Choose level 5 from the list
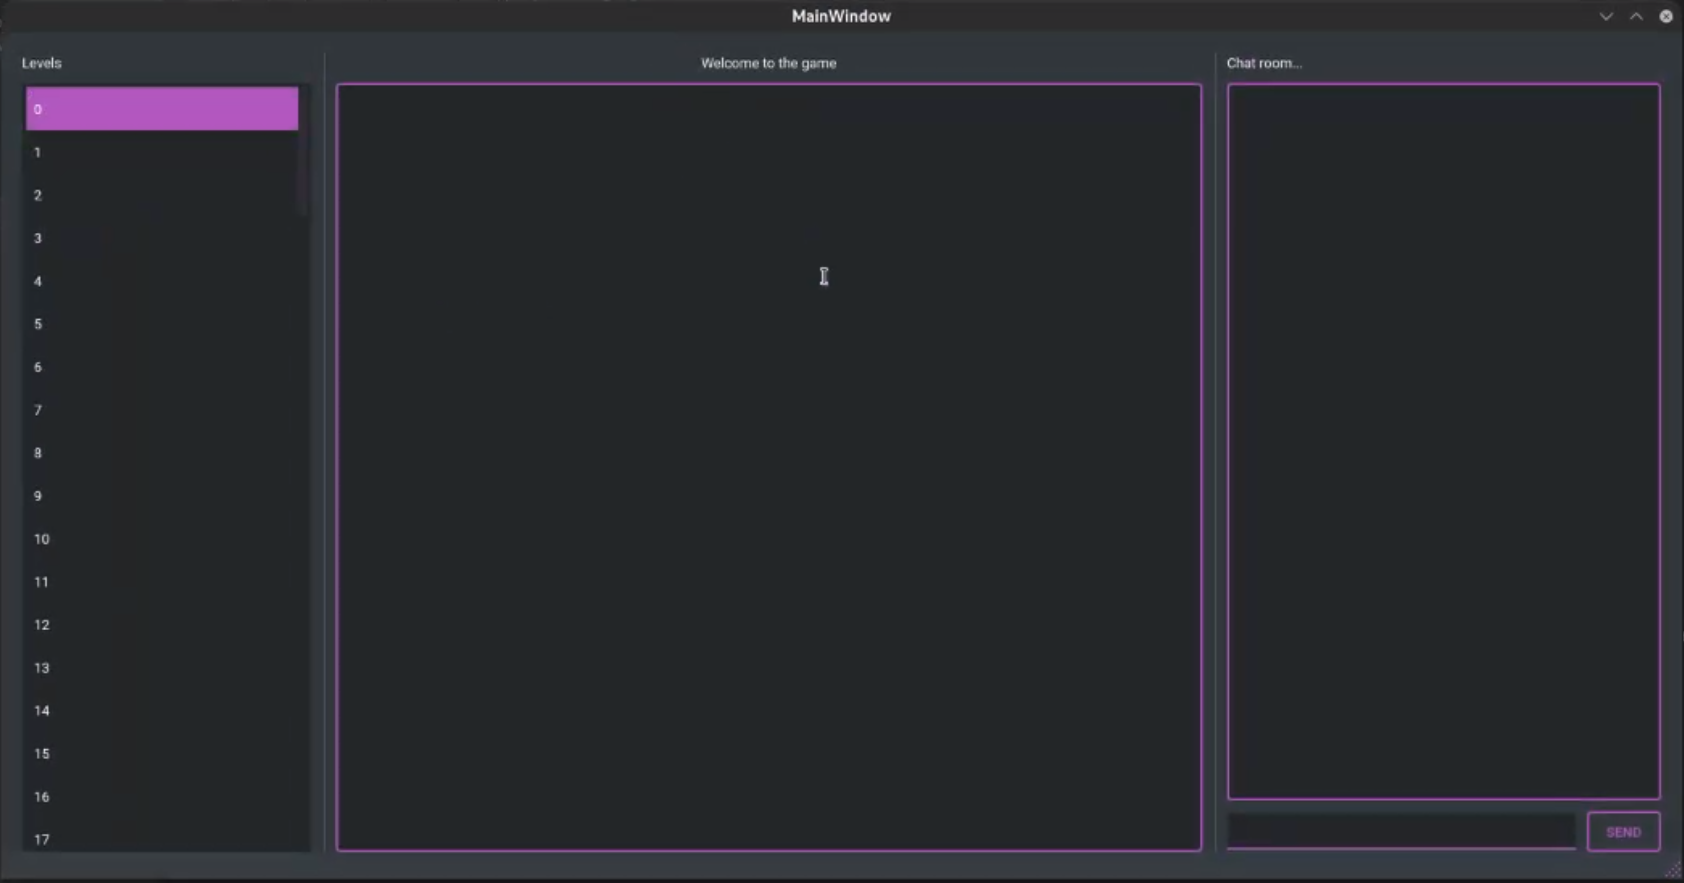1684x883 pixels. tap(162, 324)
